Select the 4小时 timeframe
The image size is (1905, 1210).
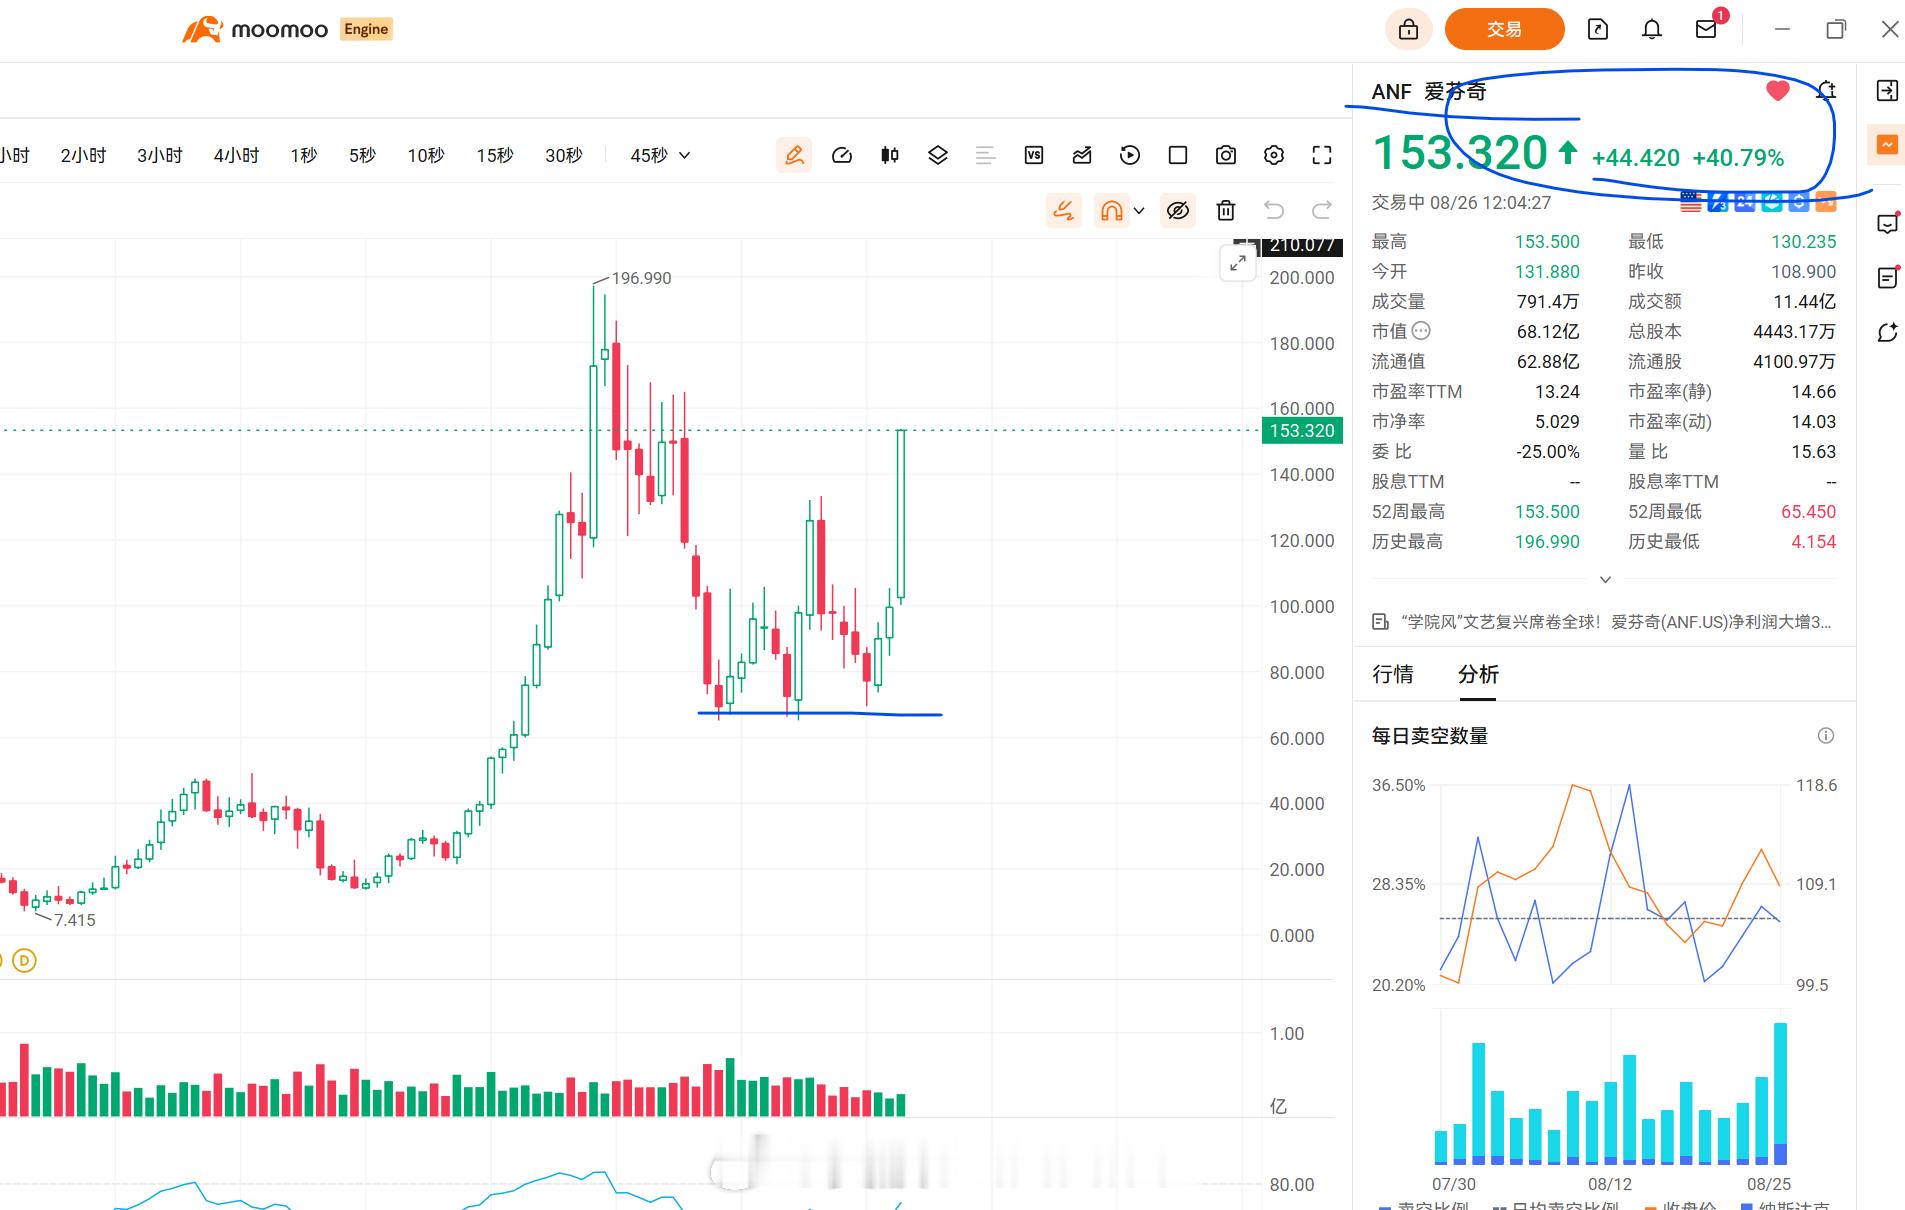pos(236,155)
